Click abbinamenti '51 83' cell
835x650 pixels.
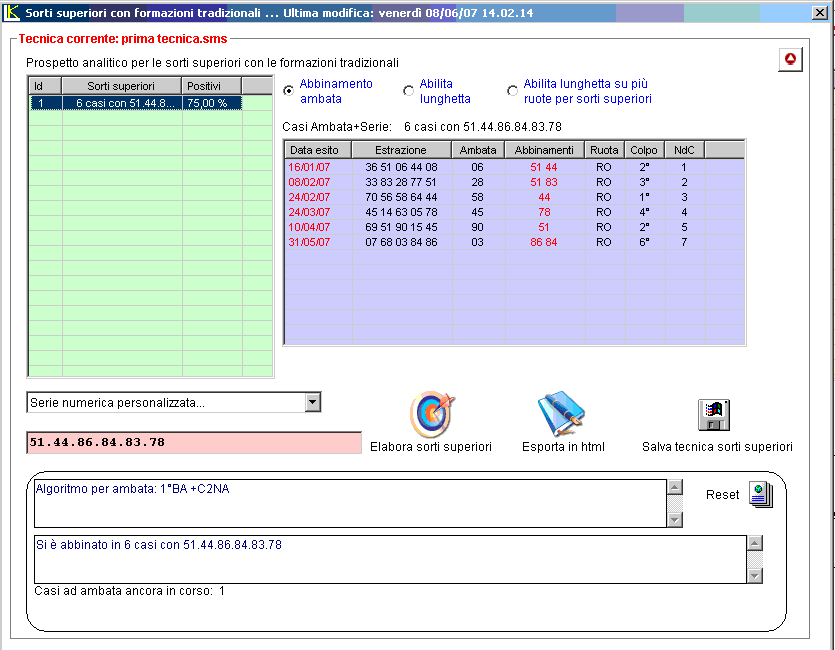click(x=544, y=182)
